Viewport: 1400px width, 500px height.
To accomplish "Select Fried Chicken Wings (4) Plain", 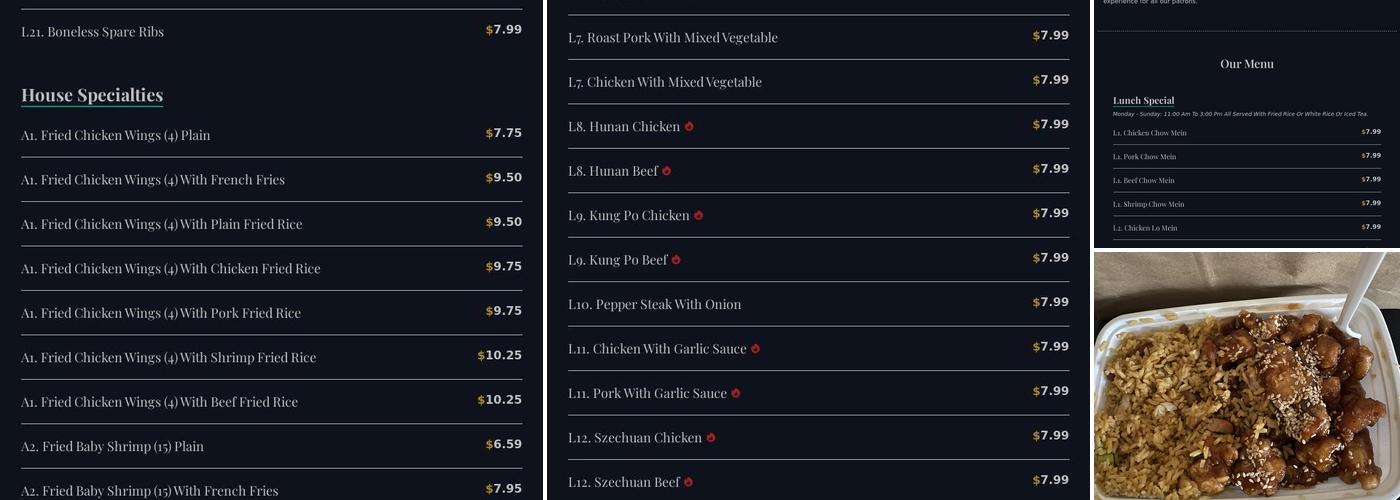I will [115, 135].
